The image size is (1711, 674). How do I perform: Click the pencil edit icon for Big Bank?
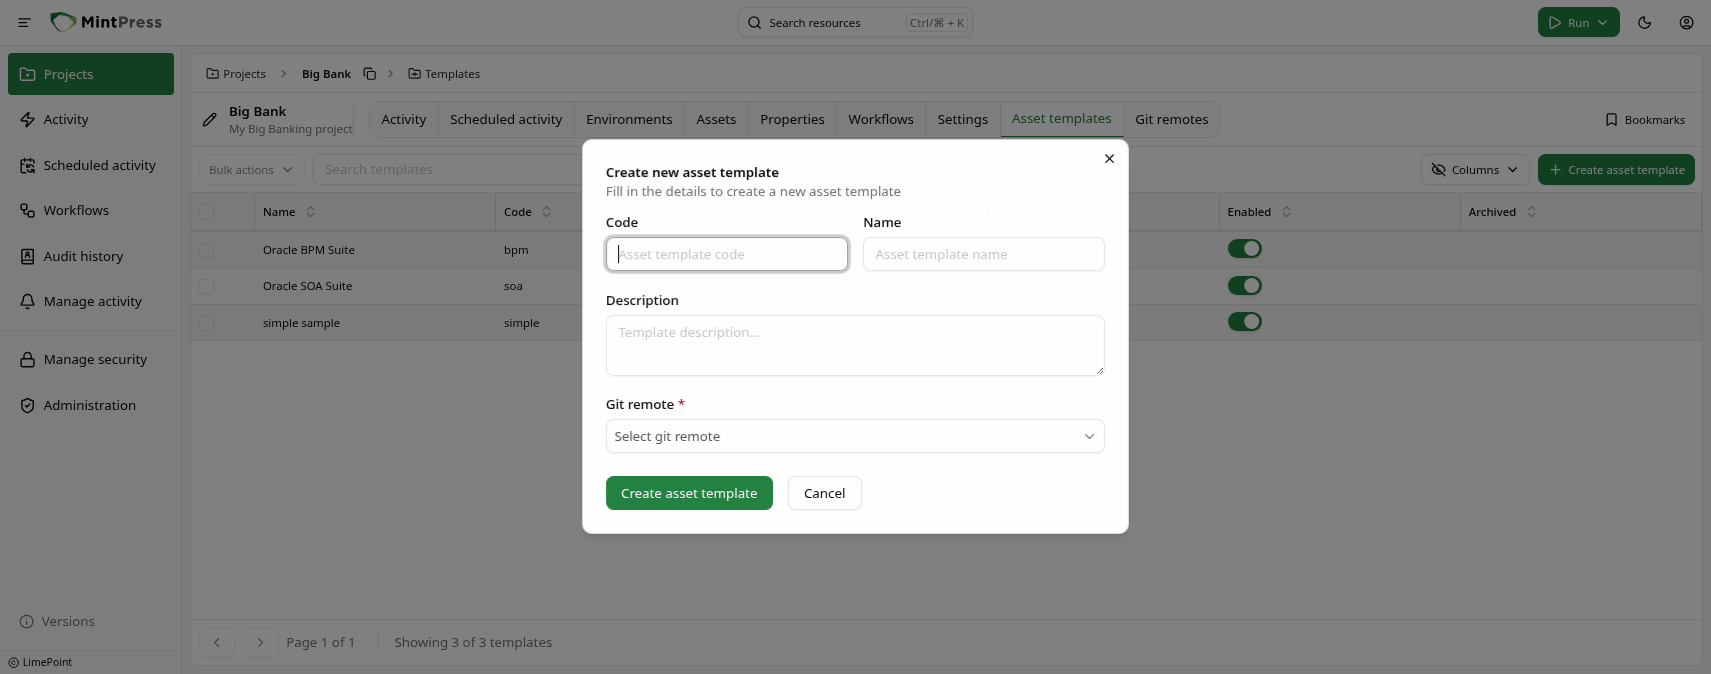click(x=209, y=120)
